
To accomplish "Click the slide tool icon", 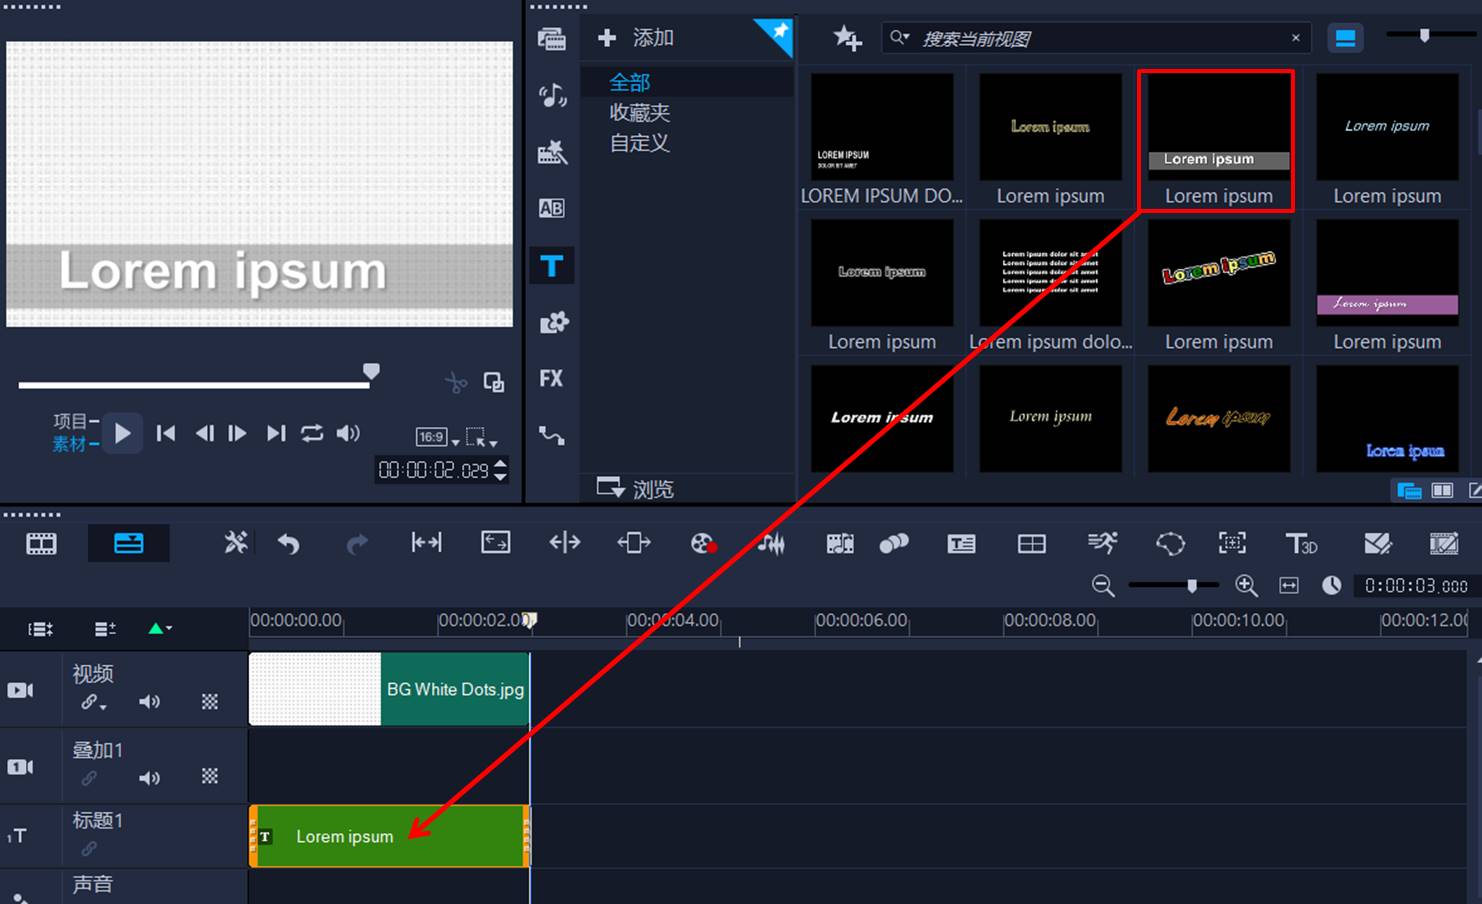I will (x=634, y=542).
